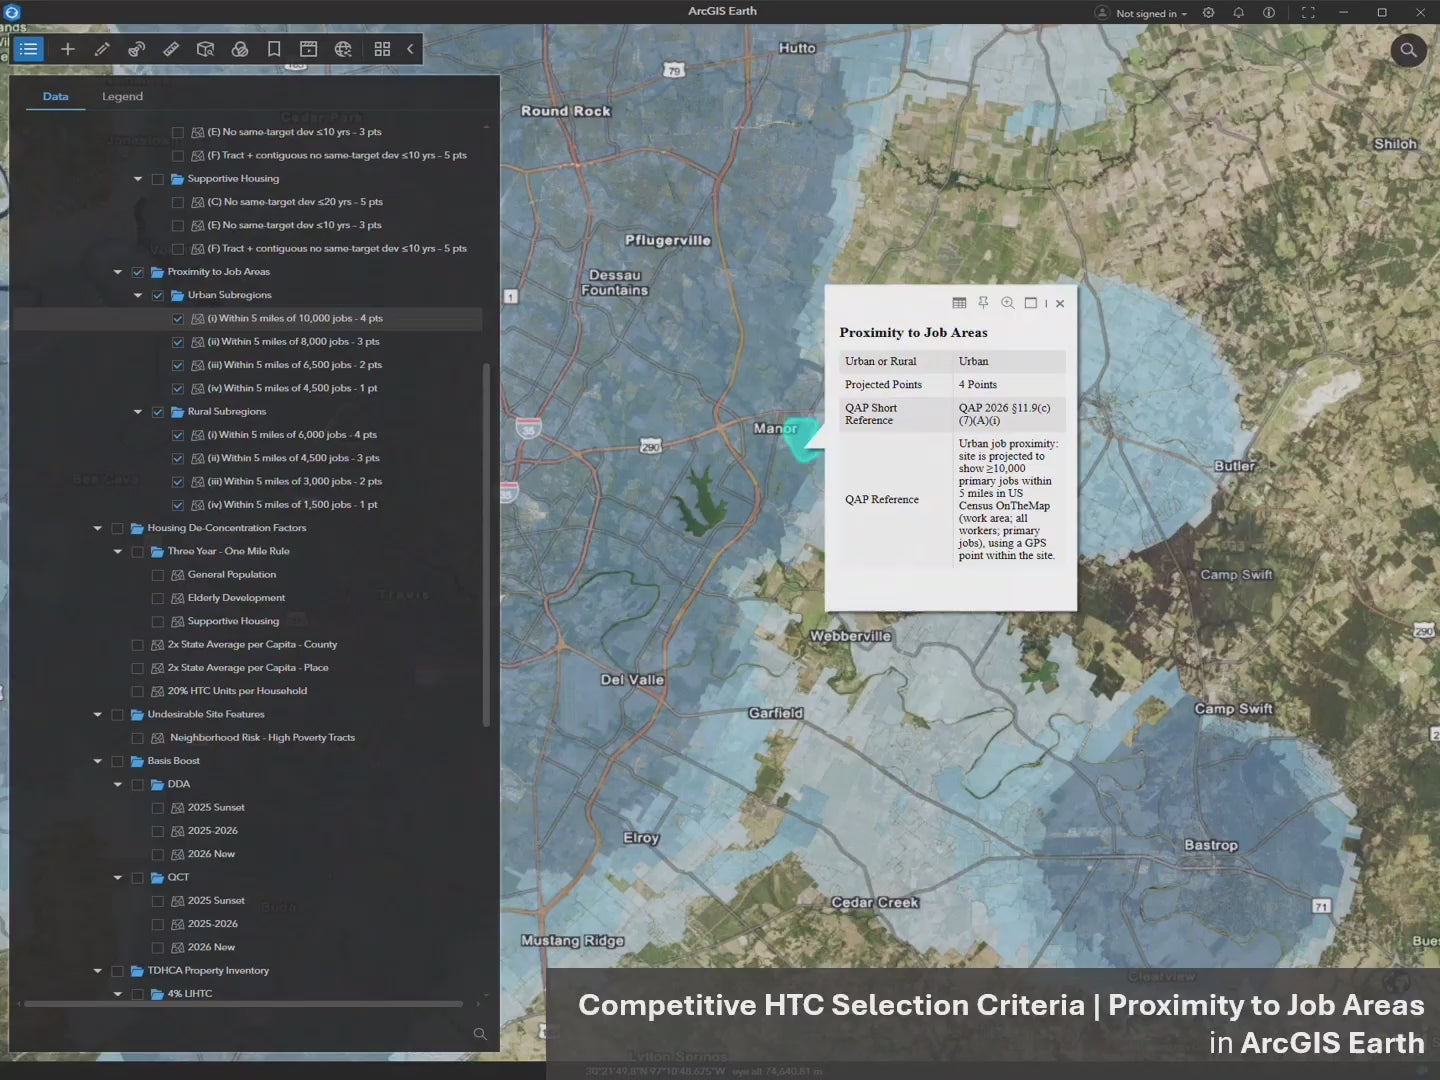Collapse Proximity to Job Areas folder arrow
This screenshot has height=1080, width=1440.
click(x=118, y=272)
